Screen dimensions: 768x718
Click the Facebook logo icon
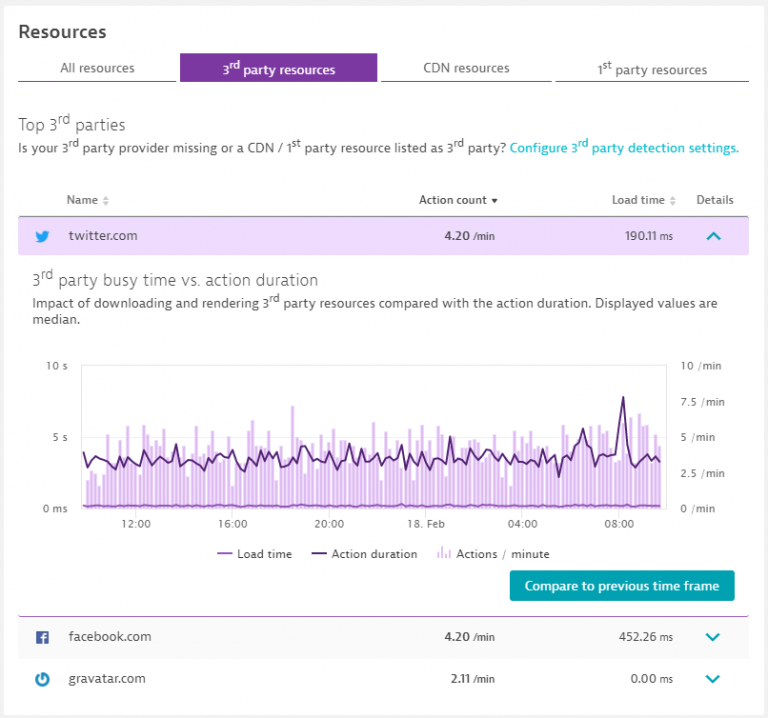pyautogui.click(x=42, y=637)
